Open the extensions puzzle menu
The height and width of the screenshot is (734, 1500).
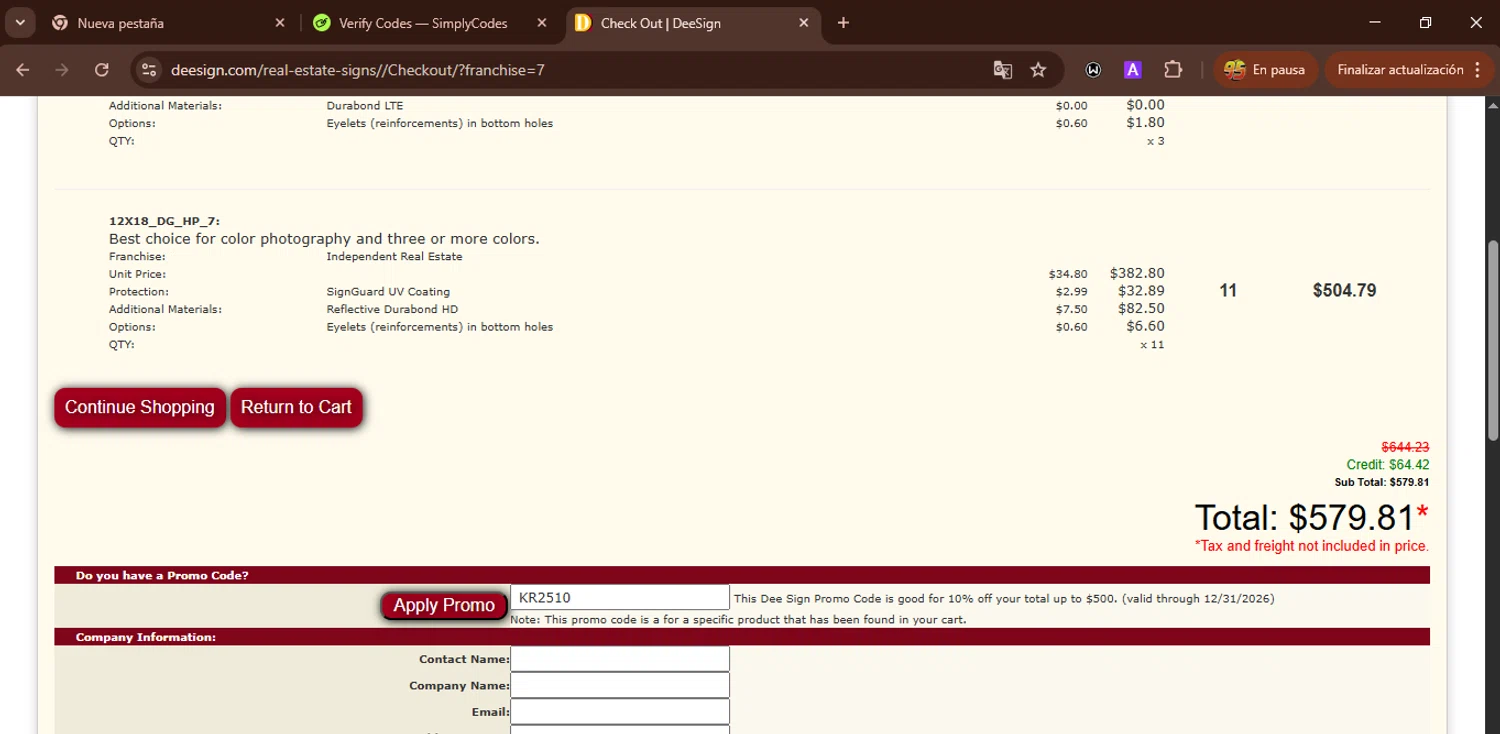click(1173, 70)
